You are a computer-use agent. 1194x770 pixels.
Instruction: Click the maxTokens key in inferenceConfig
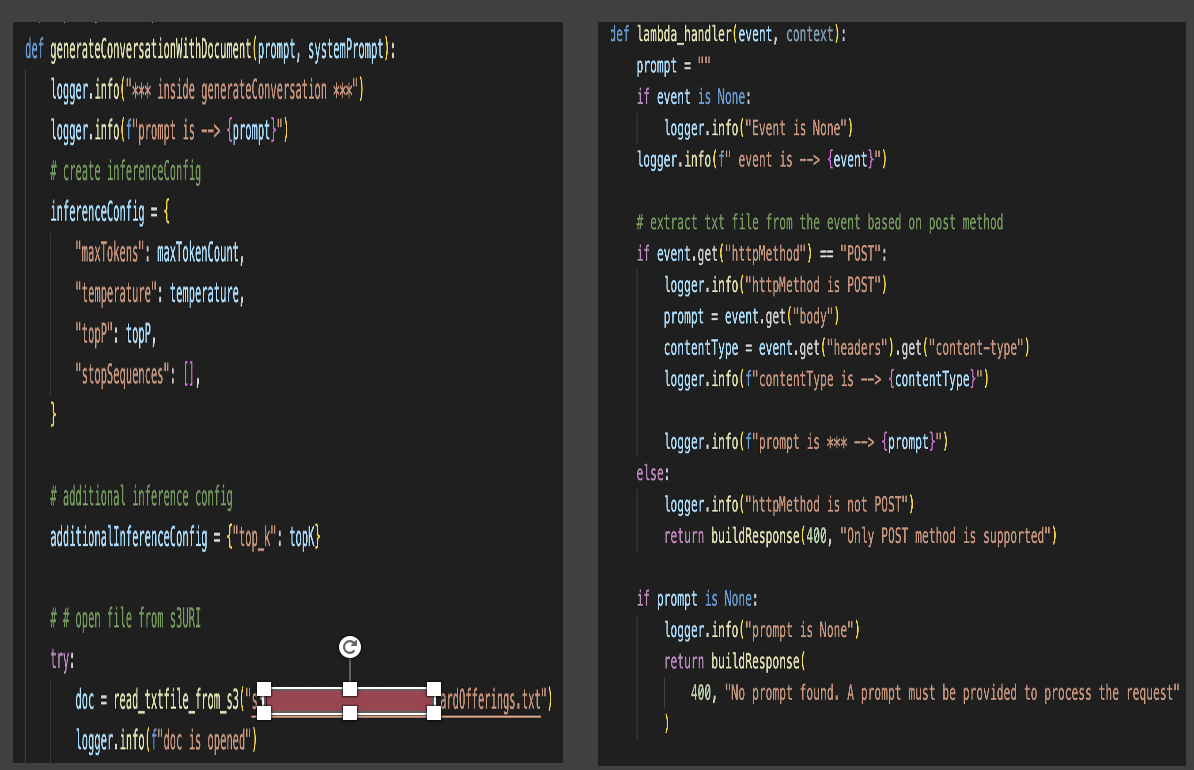pos(111,253)
